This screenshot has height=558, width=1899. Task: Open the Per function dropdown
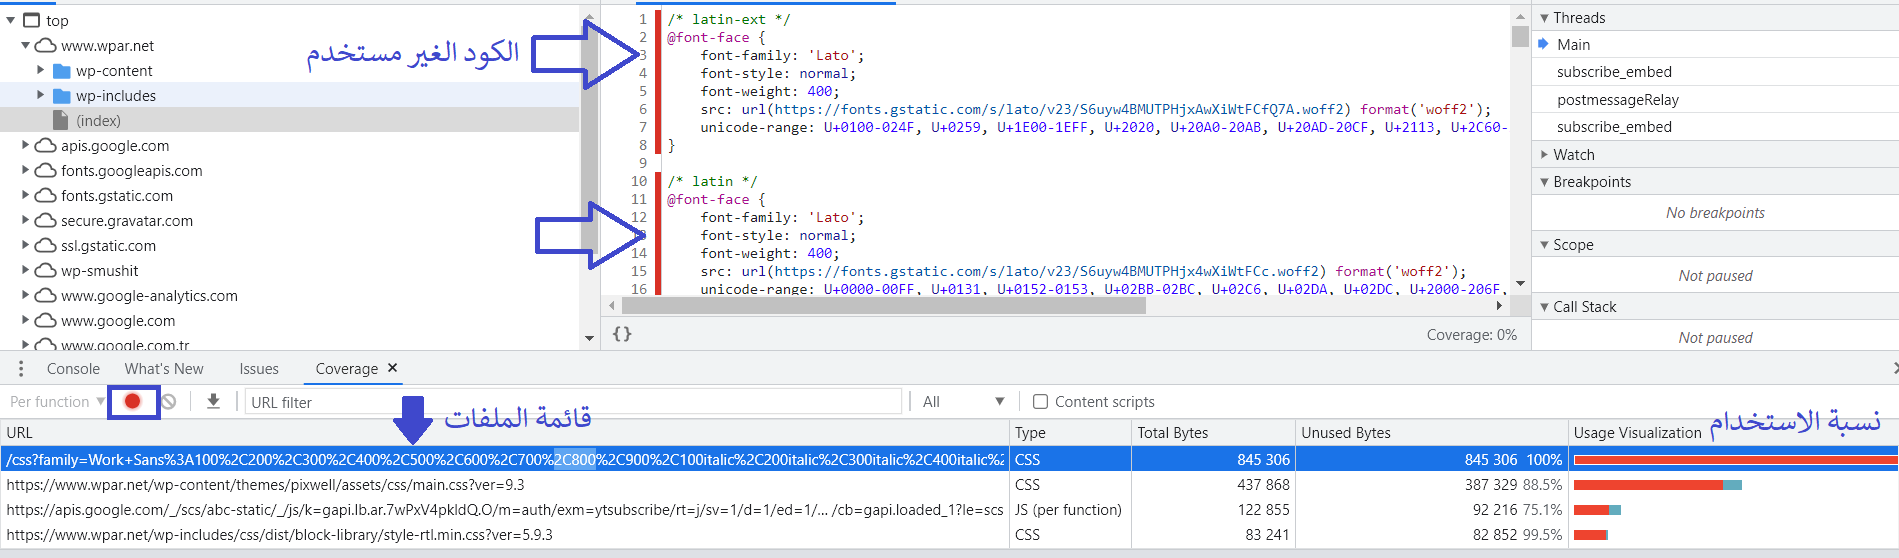[56, 402]
